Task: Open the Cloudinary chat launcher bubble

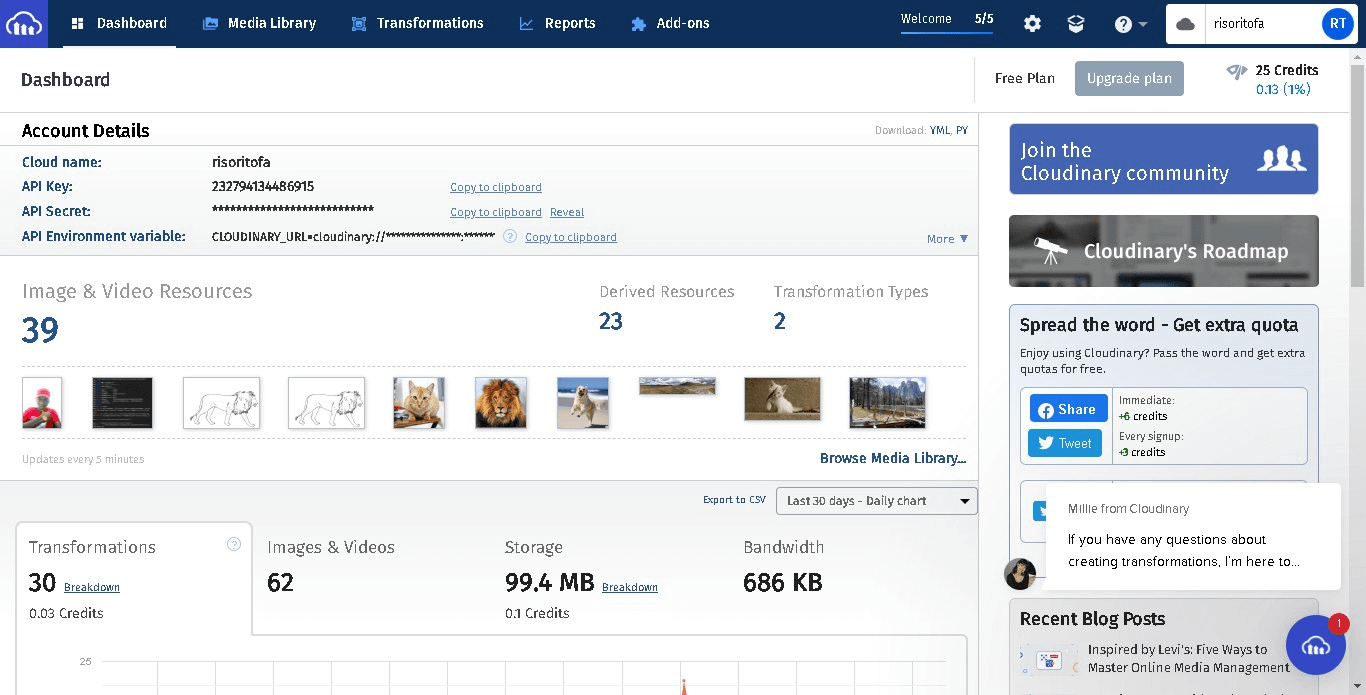Action: [x=1316, y=646]
